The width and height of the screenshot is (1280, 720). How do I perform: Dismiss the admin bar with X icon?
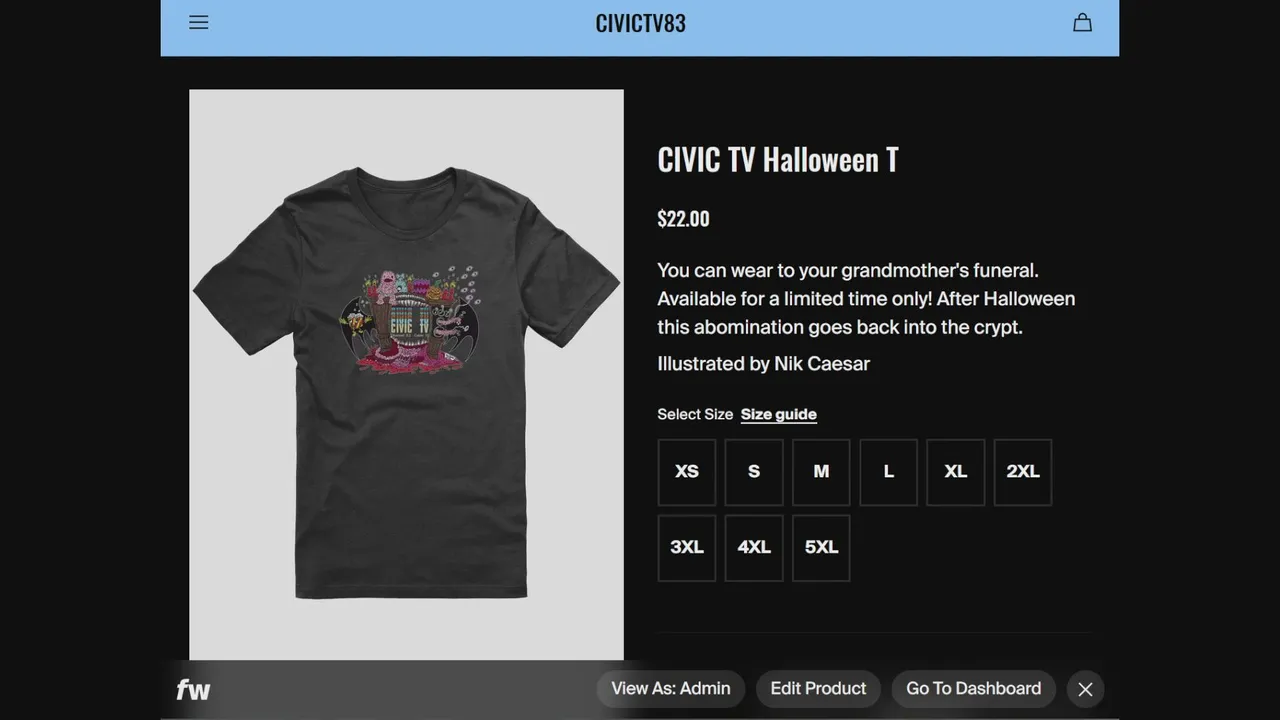[1085, 689]
